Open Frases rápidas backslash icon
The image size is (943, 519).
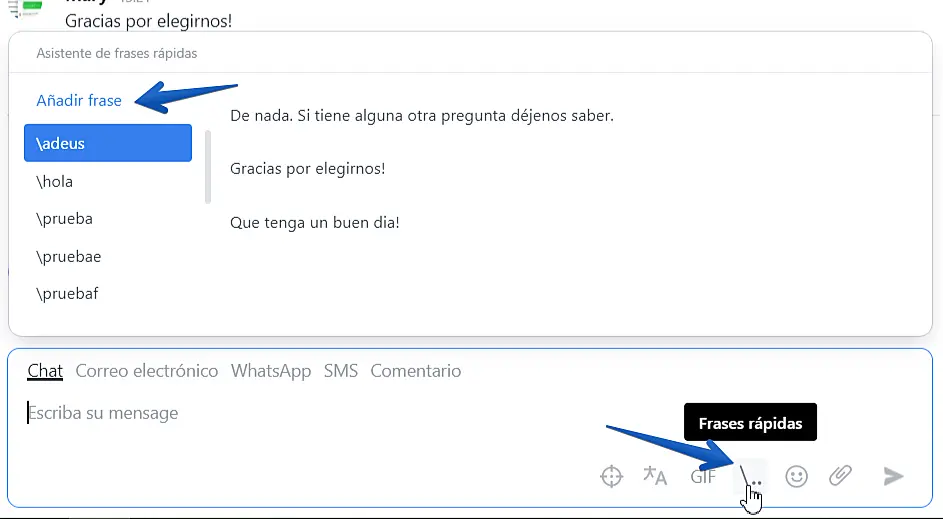click(x=750, y=476)
